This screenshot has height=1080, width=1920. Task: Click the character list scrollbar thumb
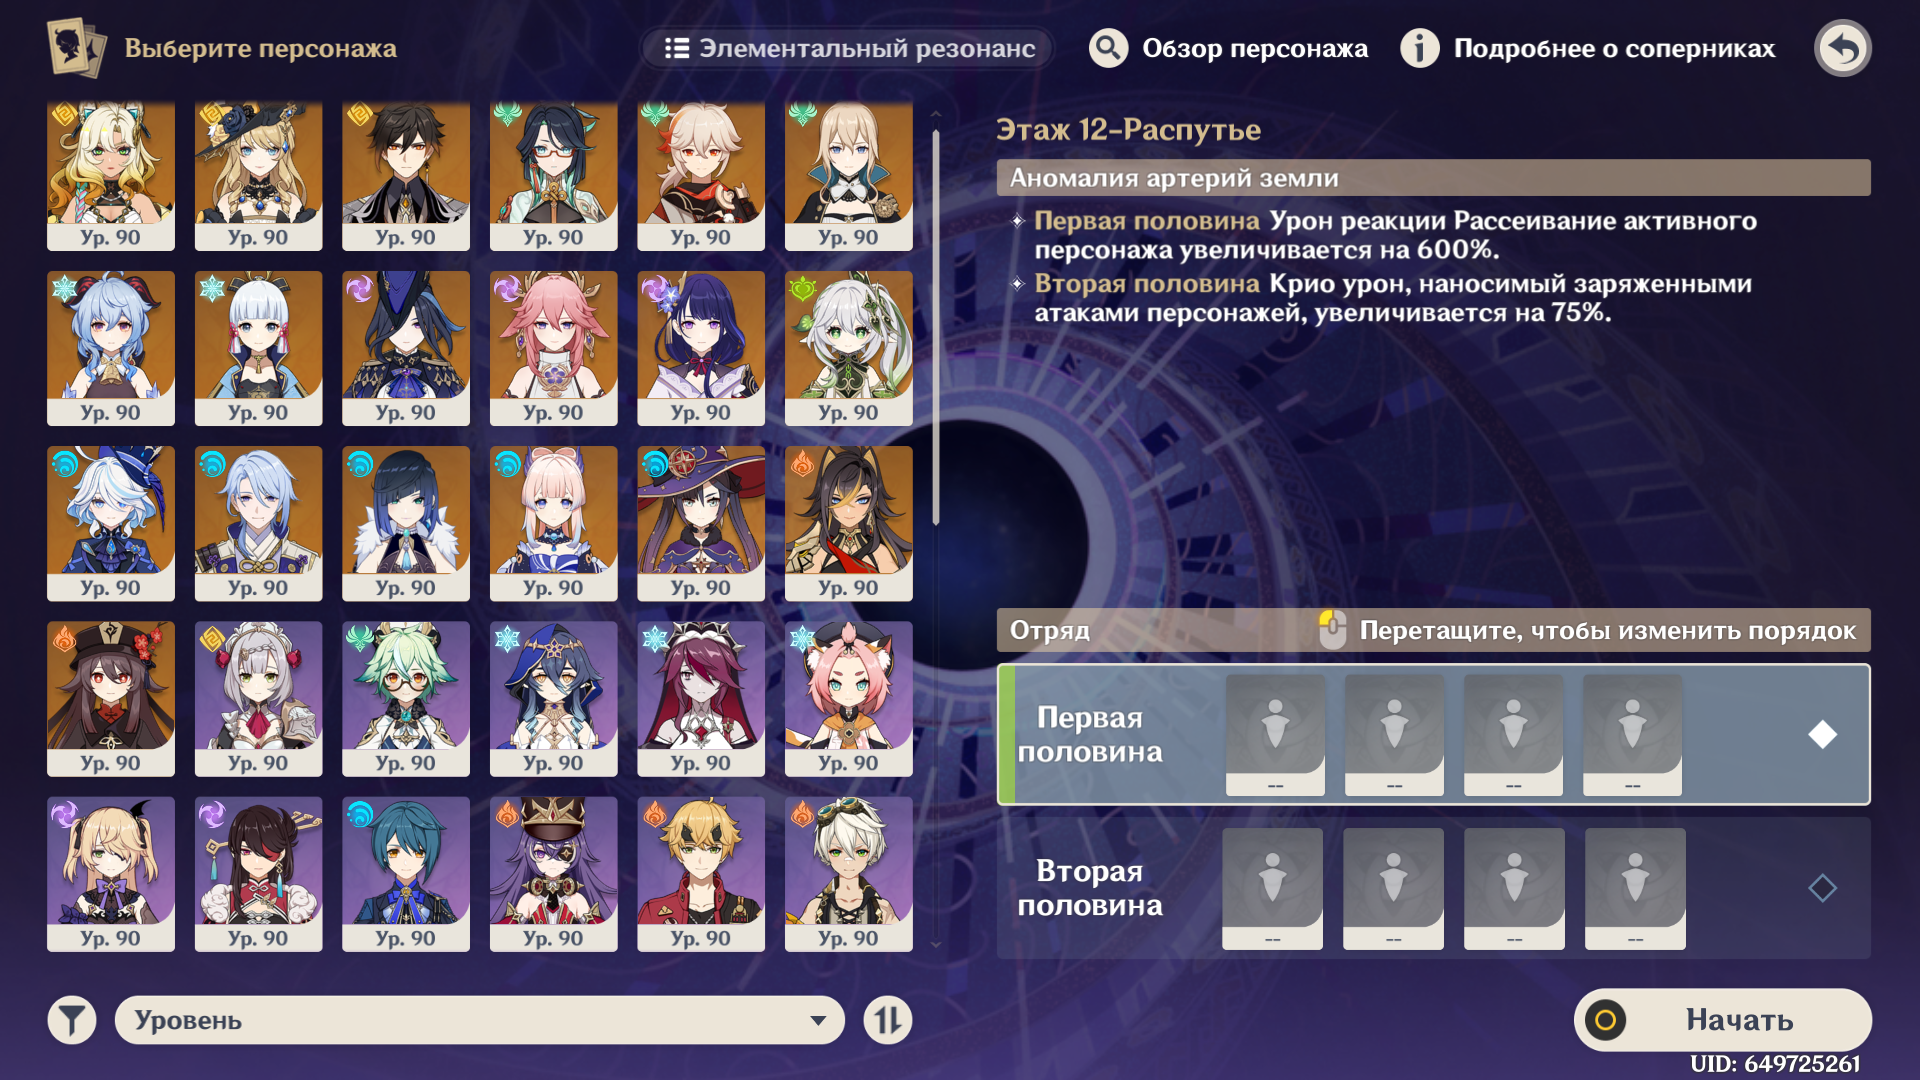(x=936, y=325)
